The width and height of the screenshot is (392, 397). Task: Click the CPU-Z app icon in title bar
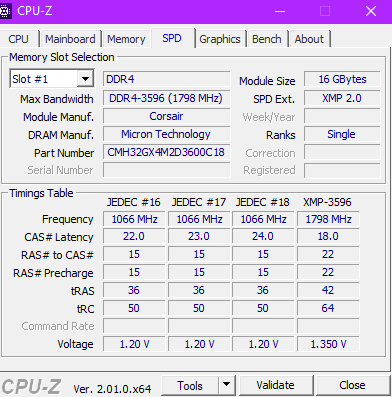click(5, 11)
